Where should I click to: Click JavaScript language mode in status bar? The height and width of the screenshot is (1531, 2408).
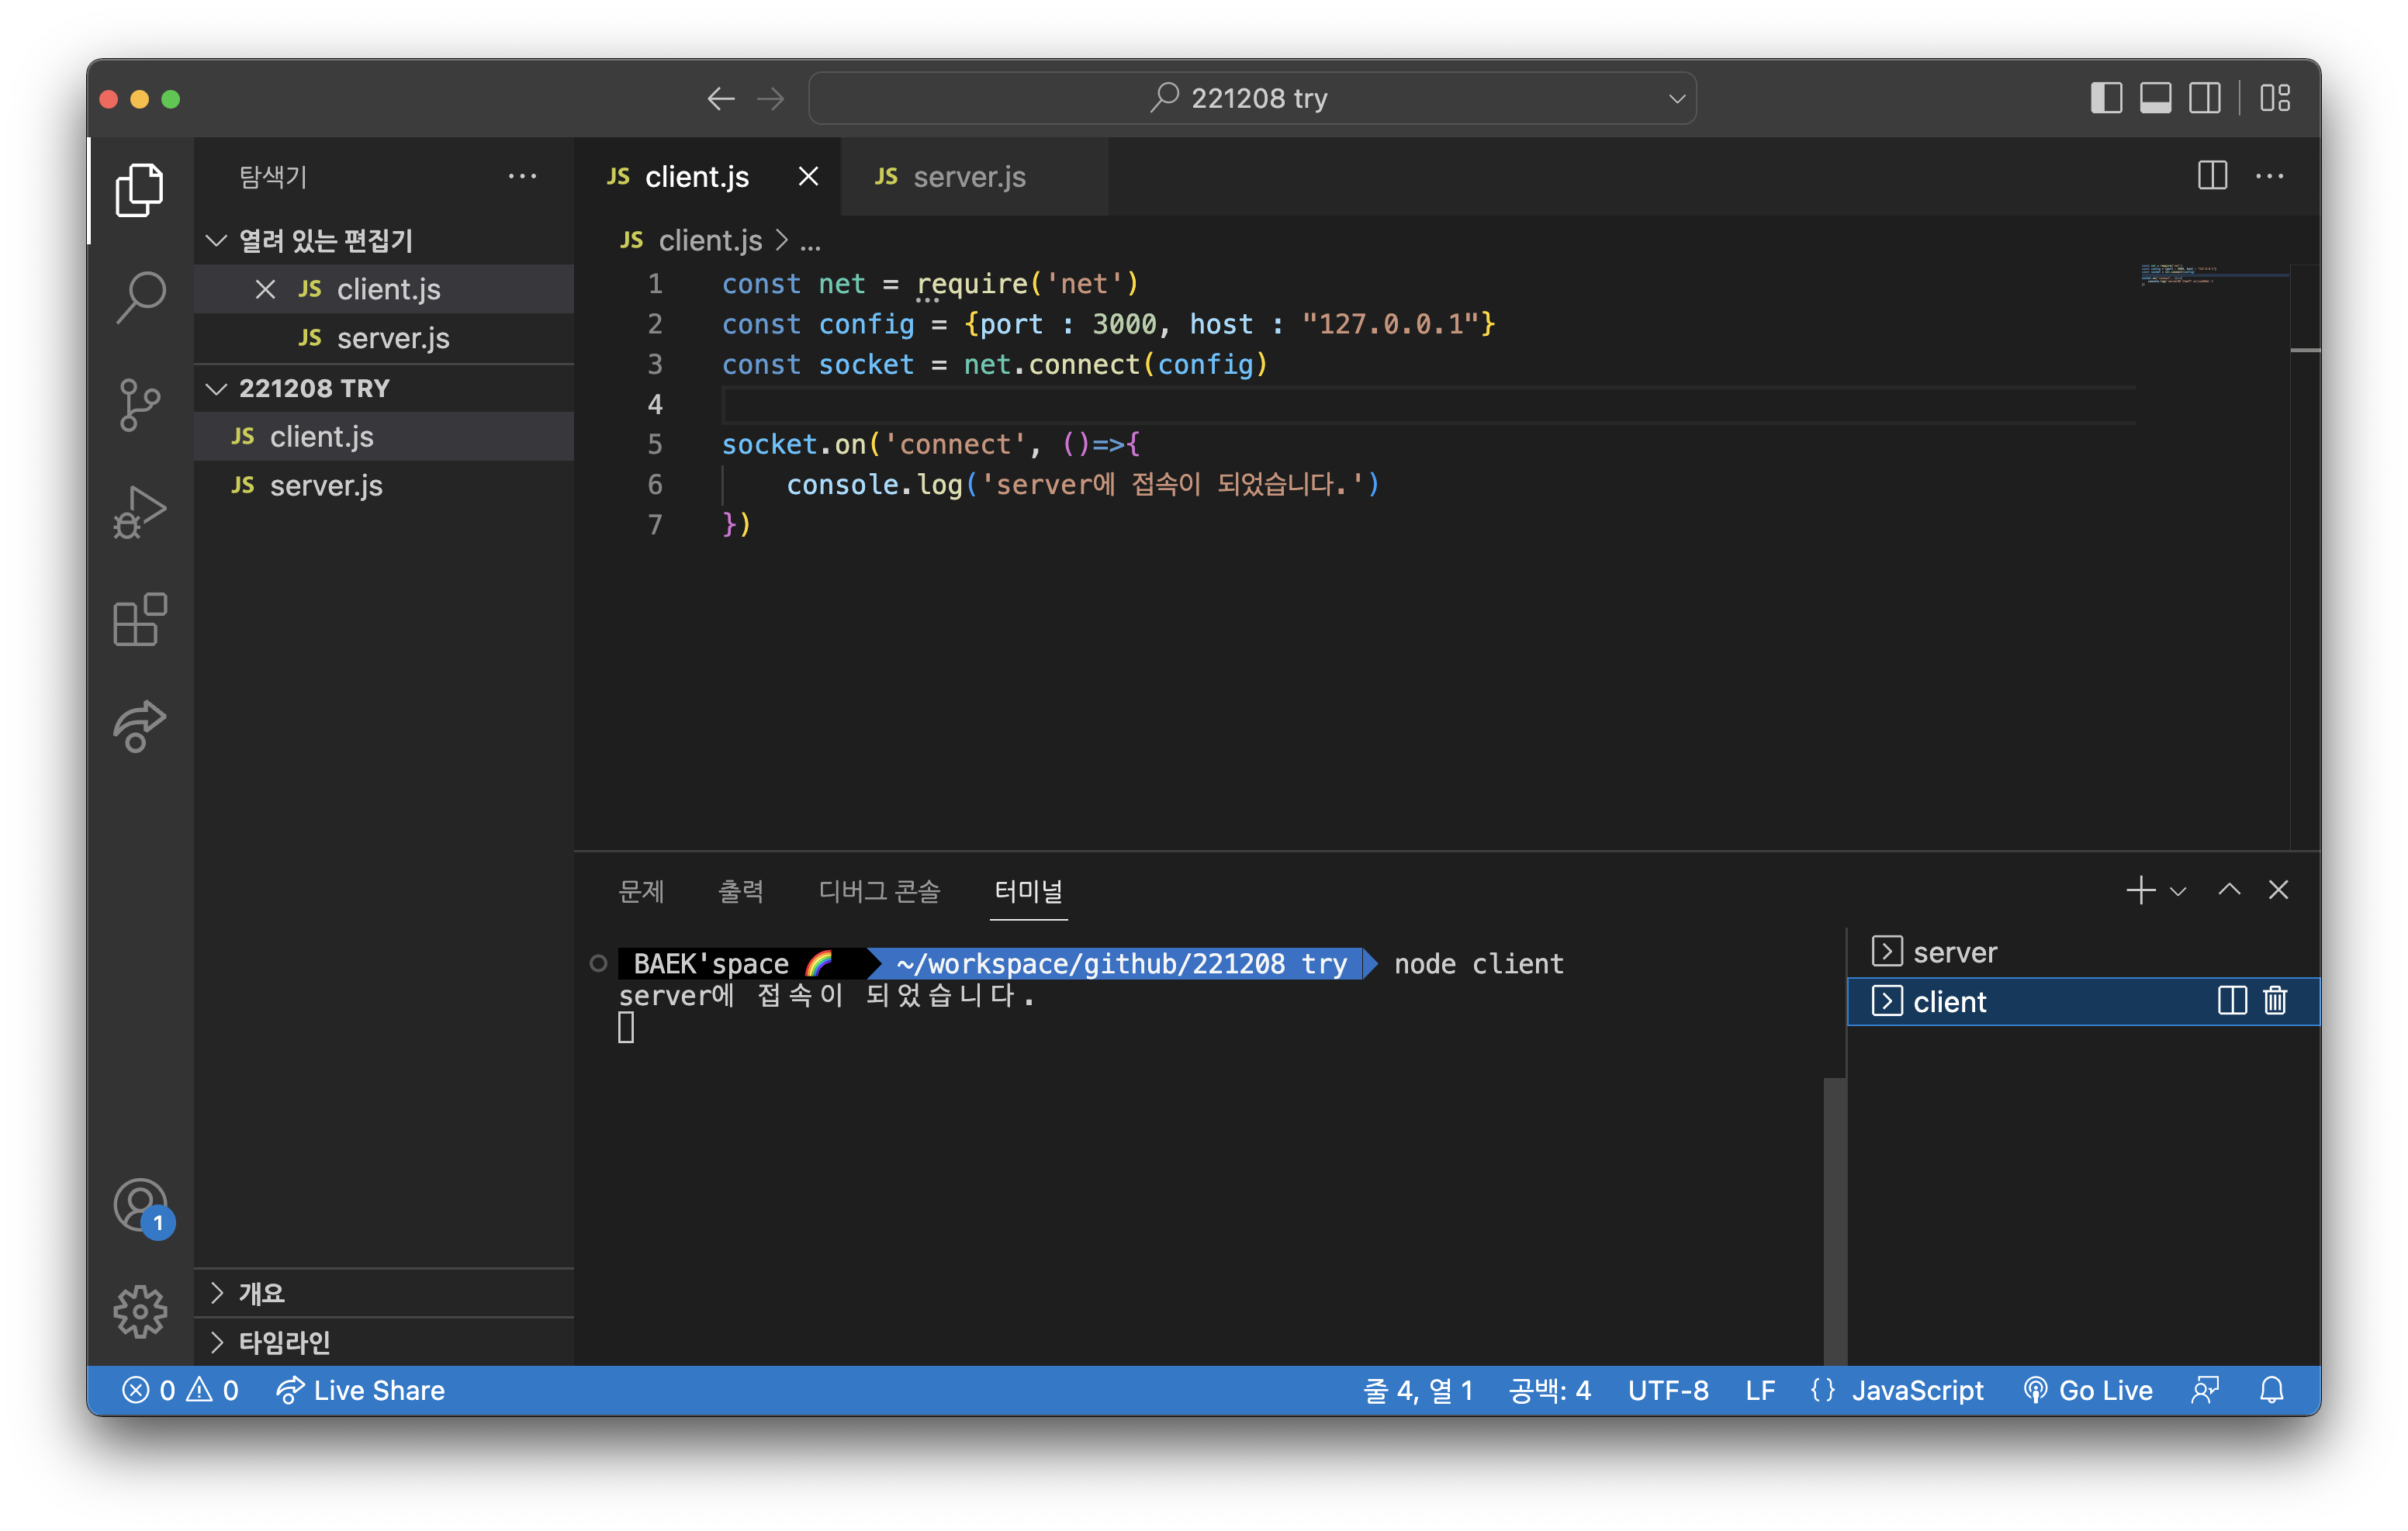coord(1916,1390)
